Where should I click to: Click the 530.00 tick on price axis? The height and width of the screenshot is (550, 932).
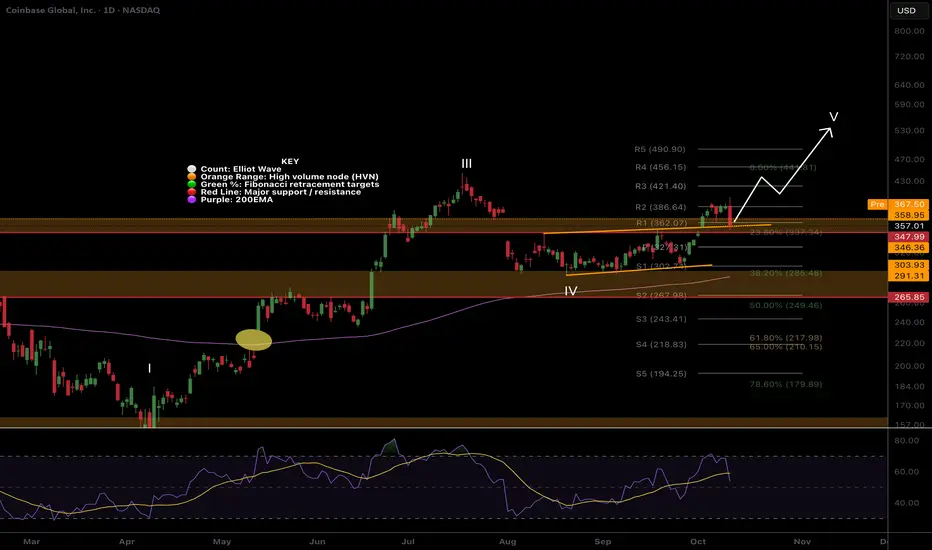909,130
